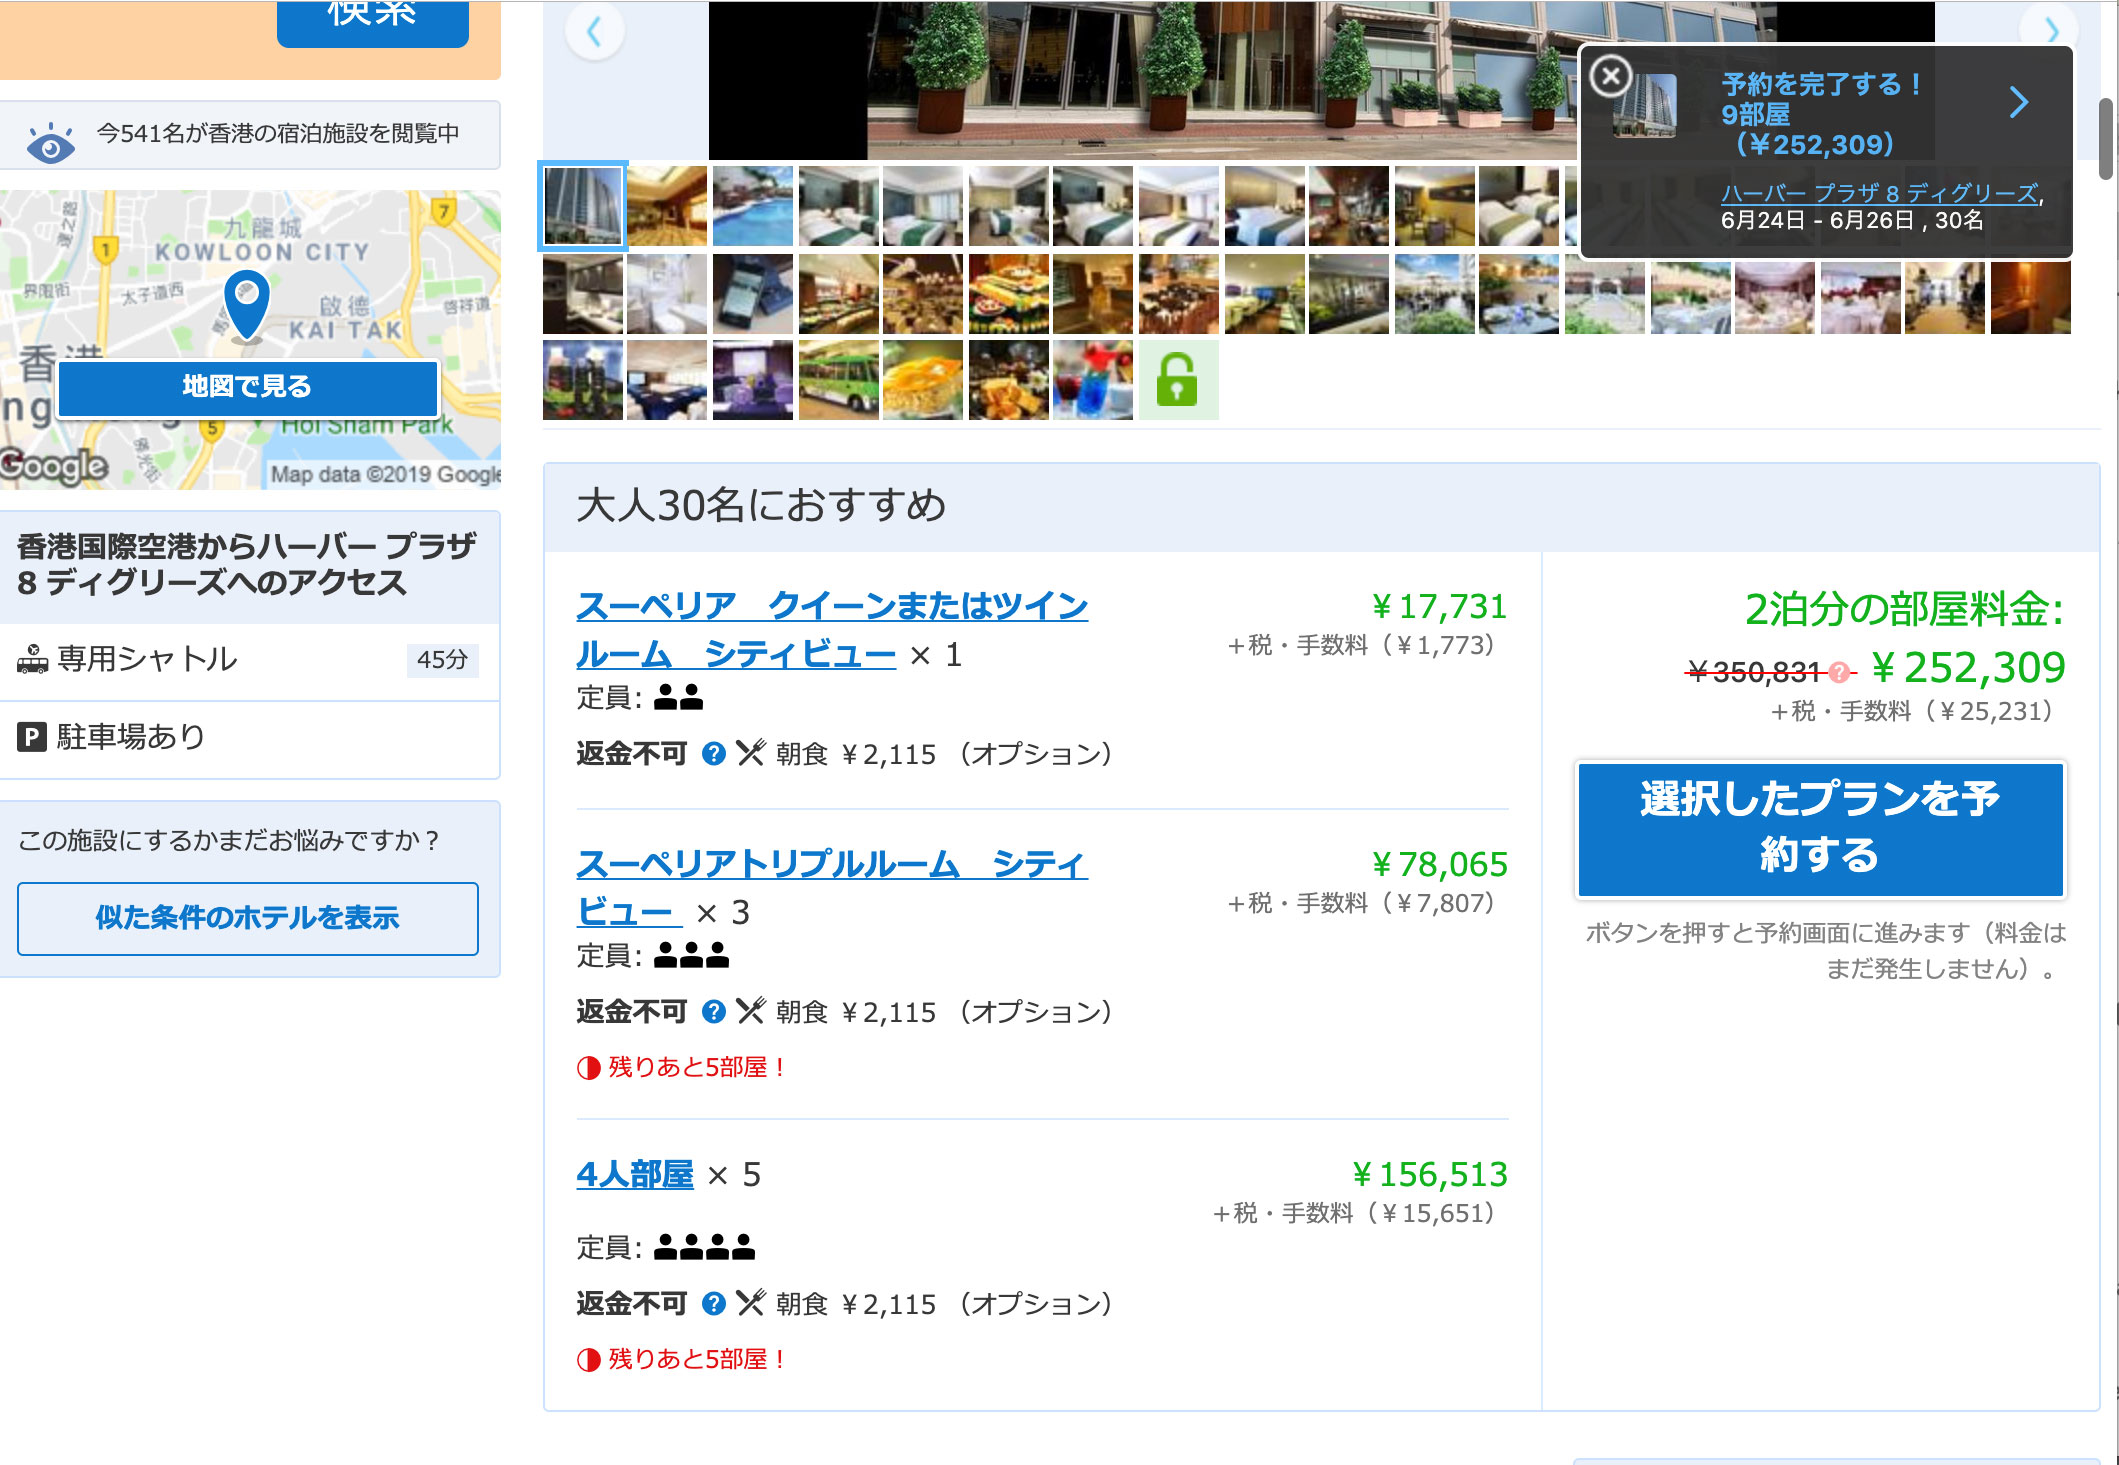Open map with 地図で見る button
Image resolution: width=2119 pixels, height=1465 pixels.
pyautogui.click(x=248, y=388)
